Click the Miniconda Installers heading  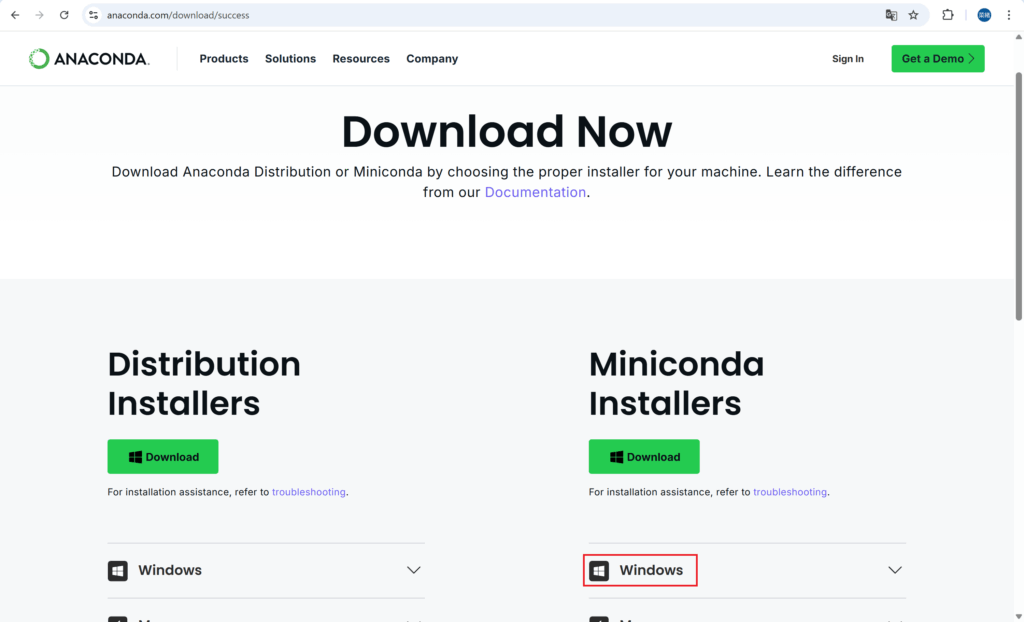(676, 384)
